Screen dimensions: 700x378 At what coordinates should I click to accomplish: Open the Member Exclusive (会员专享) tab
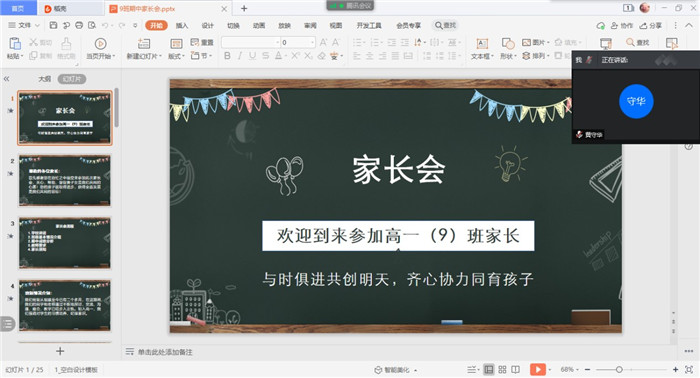click(408, 25)
